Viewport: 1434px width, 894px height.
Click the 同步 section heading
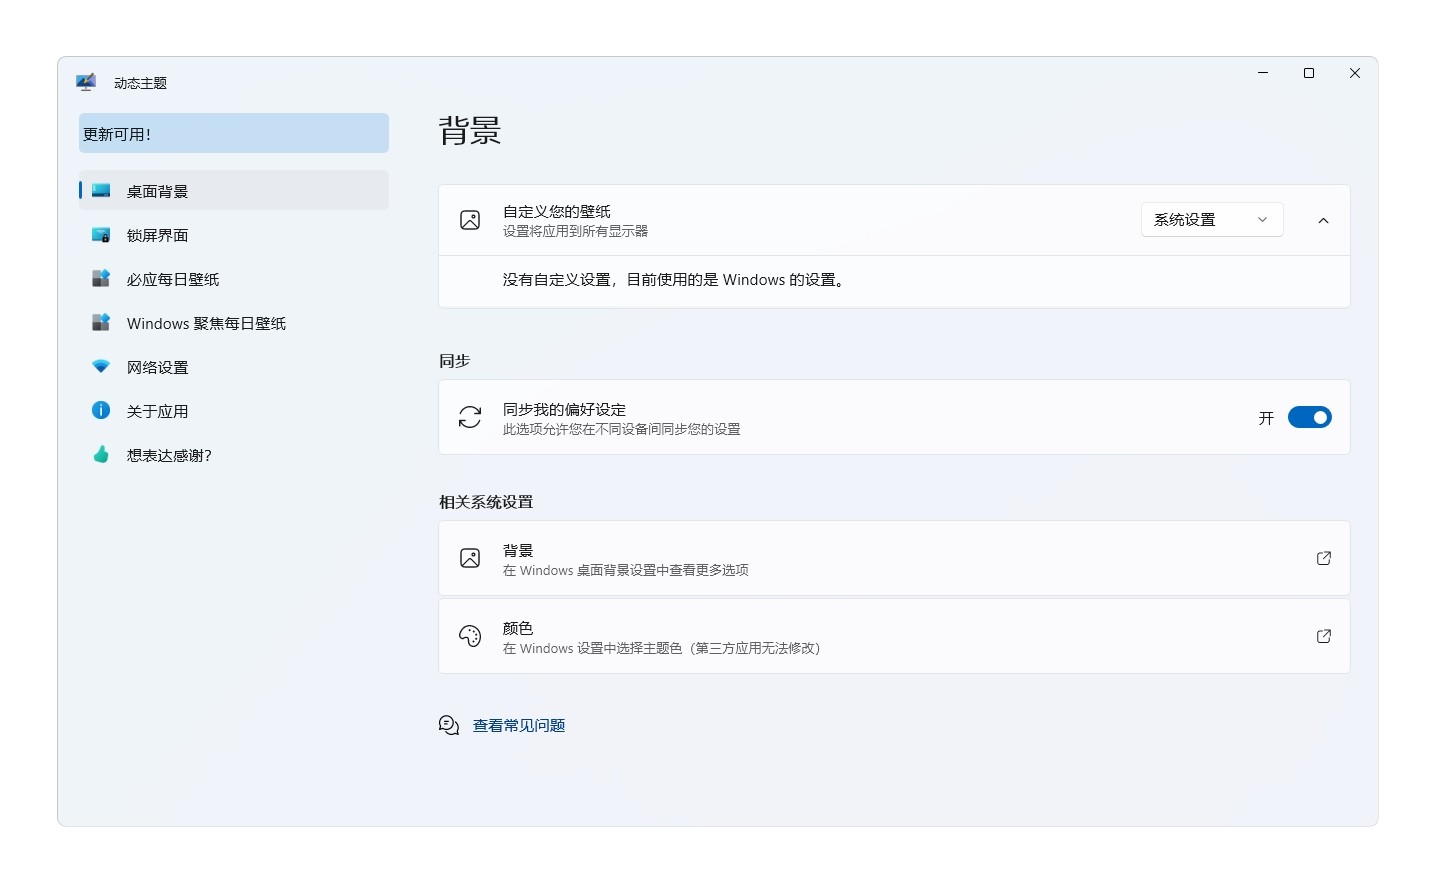click(x=455, y=361)
